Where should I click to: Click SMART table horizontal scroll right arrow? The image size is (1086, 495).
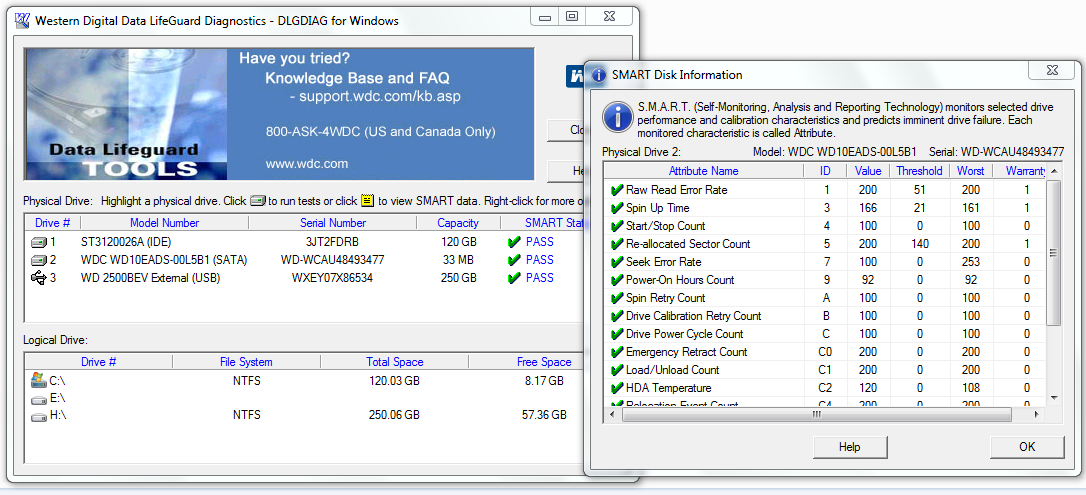(x=1037, y=414)
